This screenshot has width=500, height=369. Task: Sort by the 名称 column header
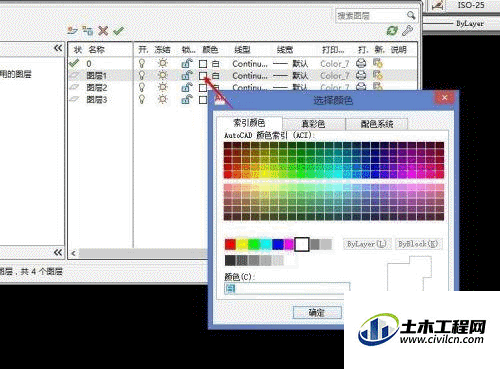pos(97,50)
